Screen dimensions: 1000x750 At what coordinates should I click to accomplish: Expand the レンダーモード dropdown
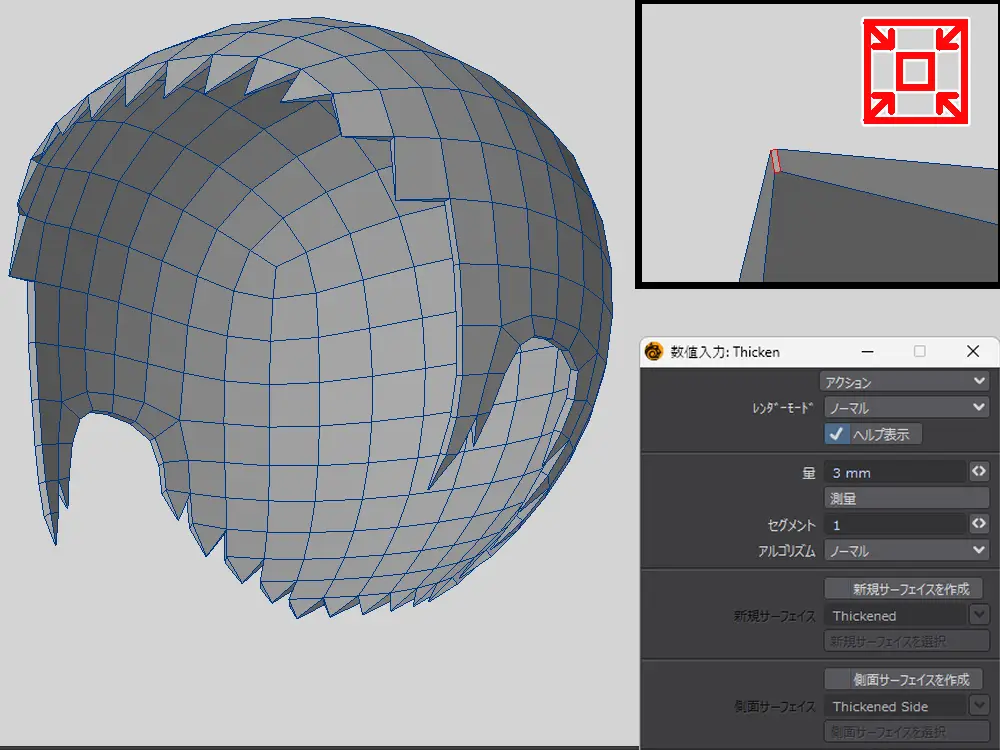tap(904, 408)
